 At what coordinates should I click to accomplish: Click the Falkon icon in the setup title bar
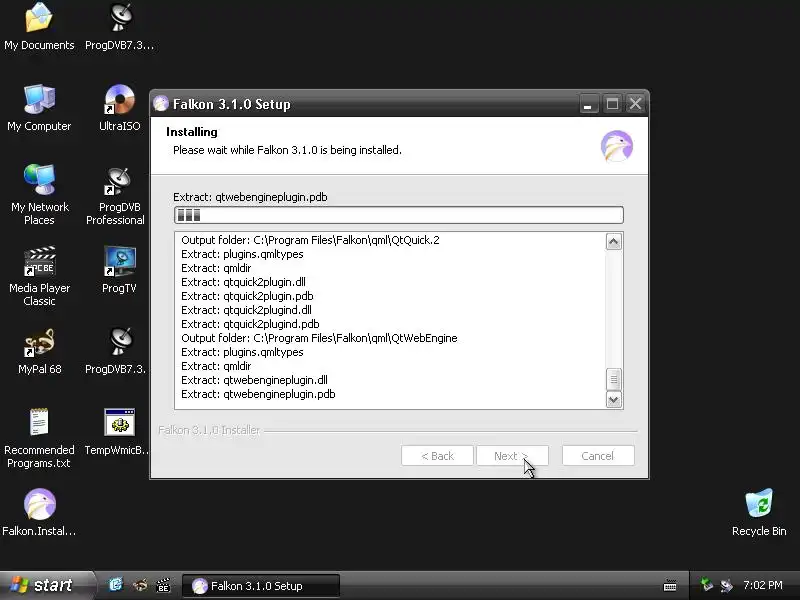pos(161,104)
